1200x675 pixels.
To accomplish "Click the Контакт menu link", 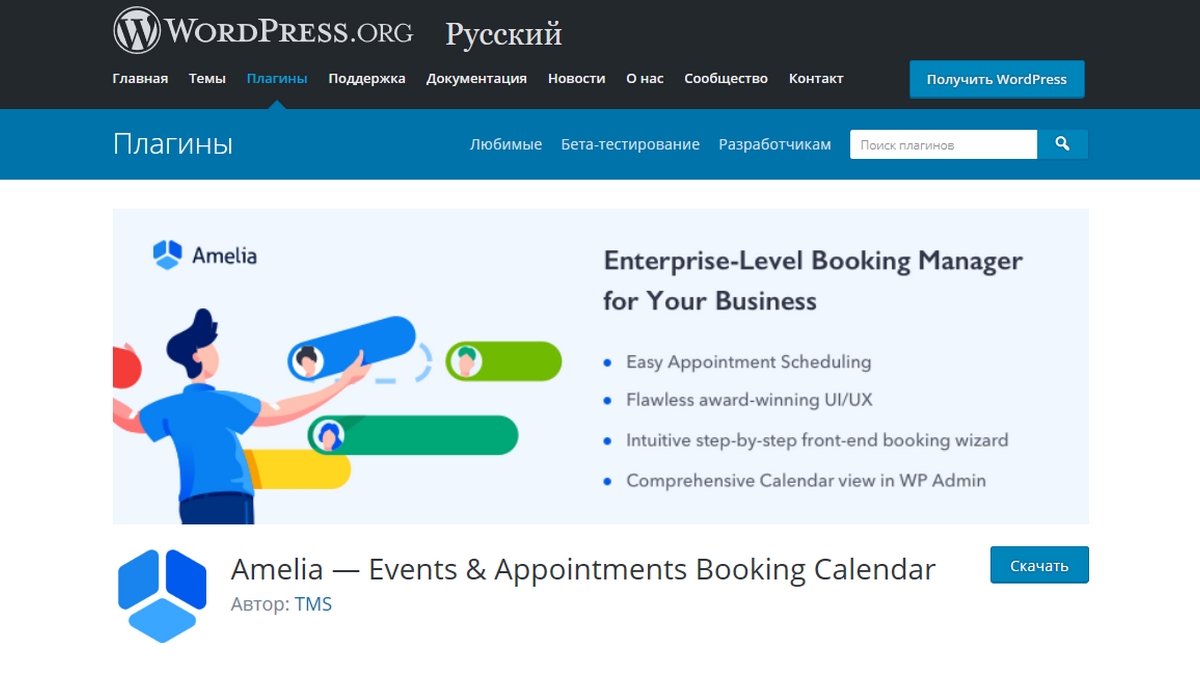I will (816, 78).
